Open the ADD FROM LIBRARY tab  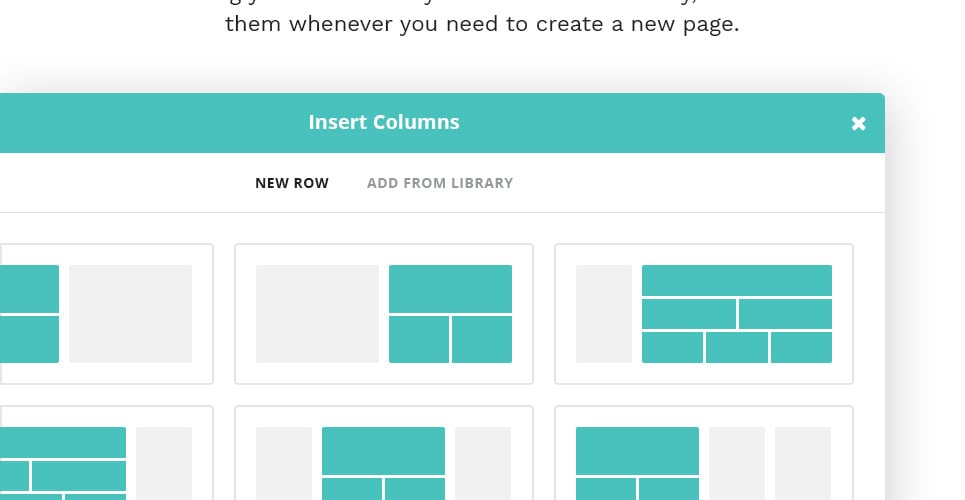click(440, 183)
